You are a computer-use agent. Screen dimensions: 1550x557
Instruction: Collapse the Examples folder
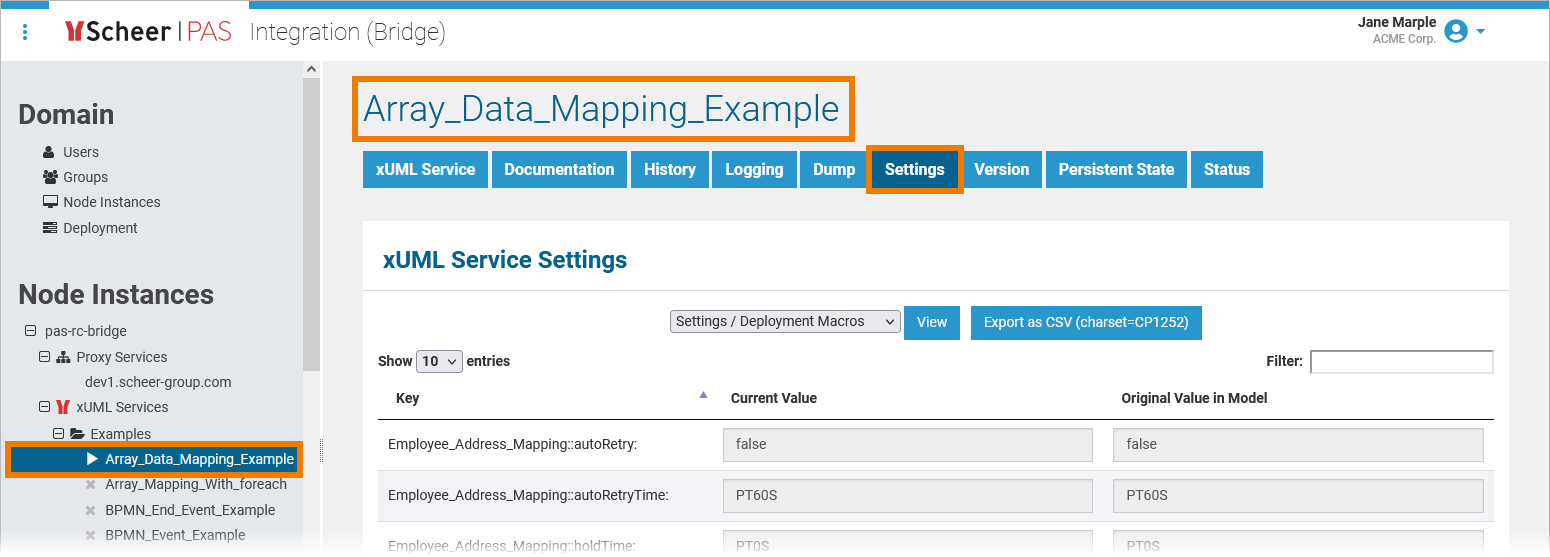pyautogui.click(x=58, y=434)
